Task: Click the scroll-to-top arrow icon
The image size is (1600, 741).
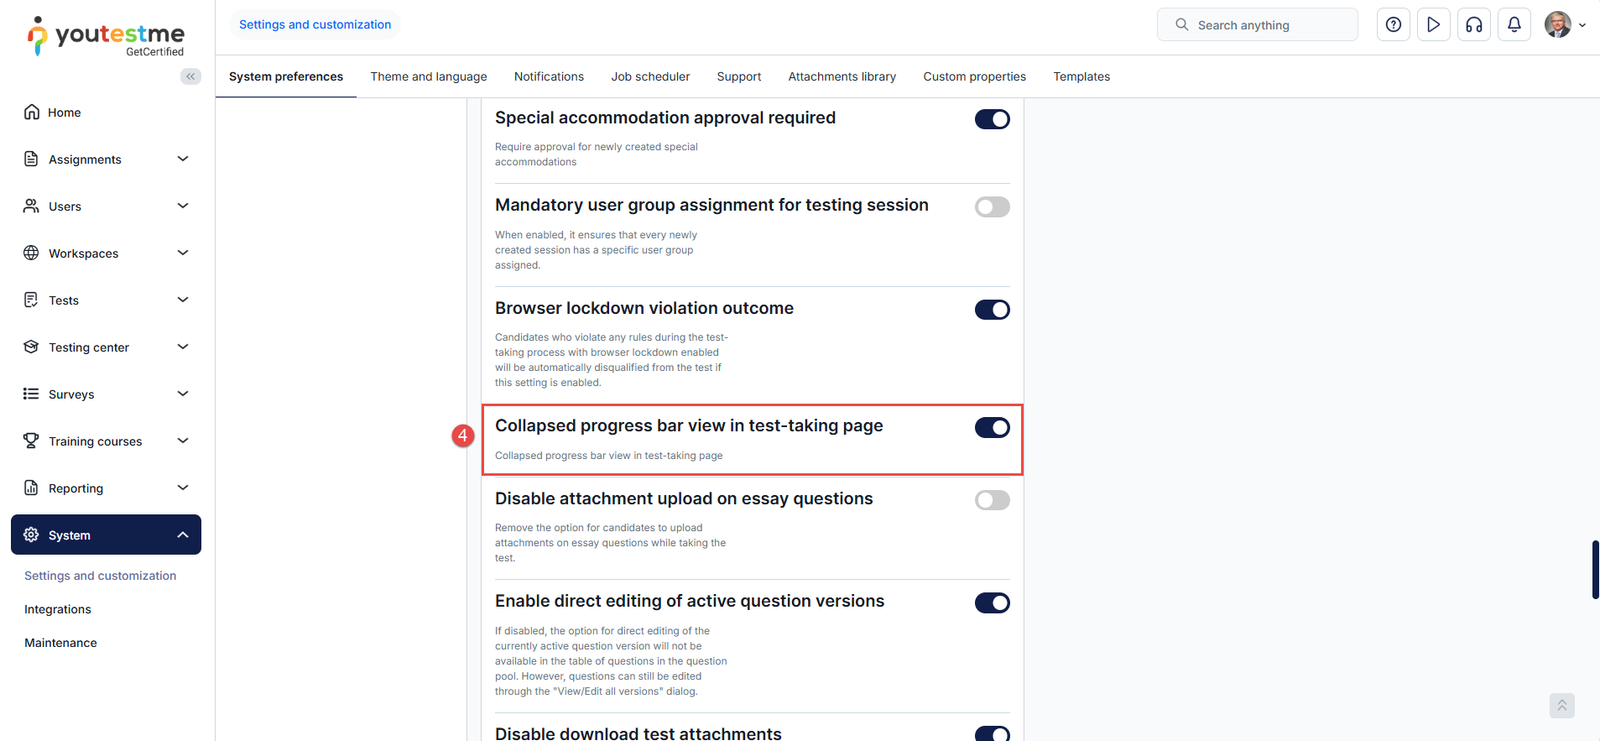Action: 1561,705
